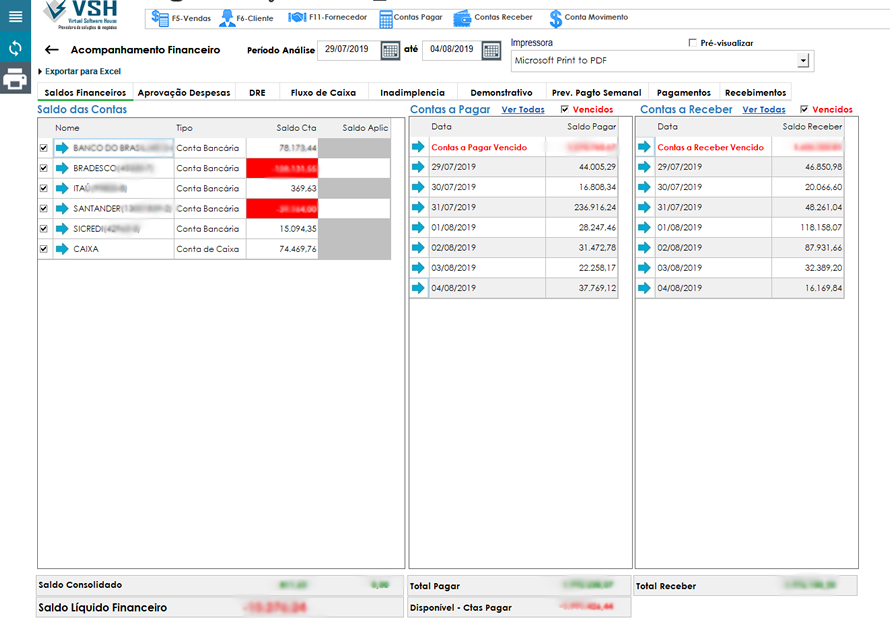Toggle Vencidos checkbox in Contas a Pagar
890x623 pixels.
pos(565,109)
